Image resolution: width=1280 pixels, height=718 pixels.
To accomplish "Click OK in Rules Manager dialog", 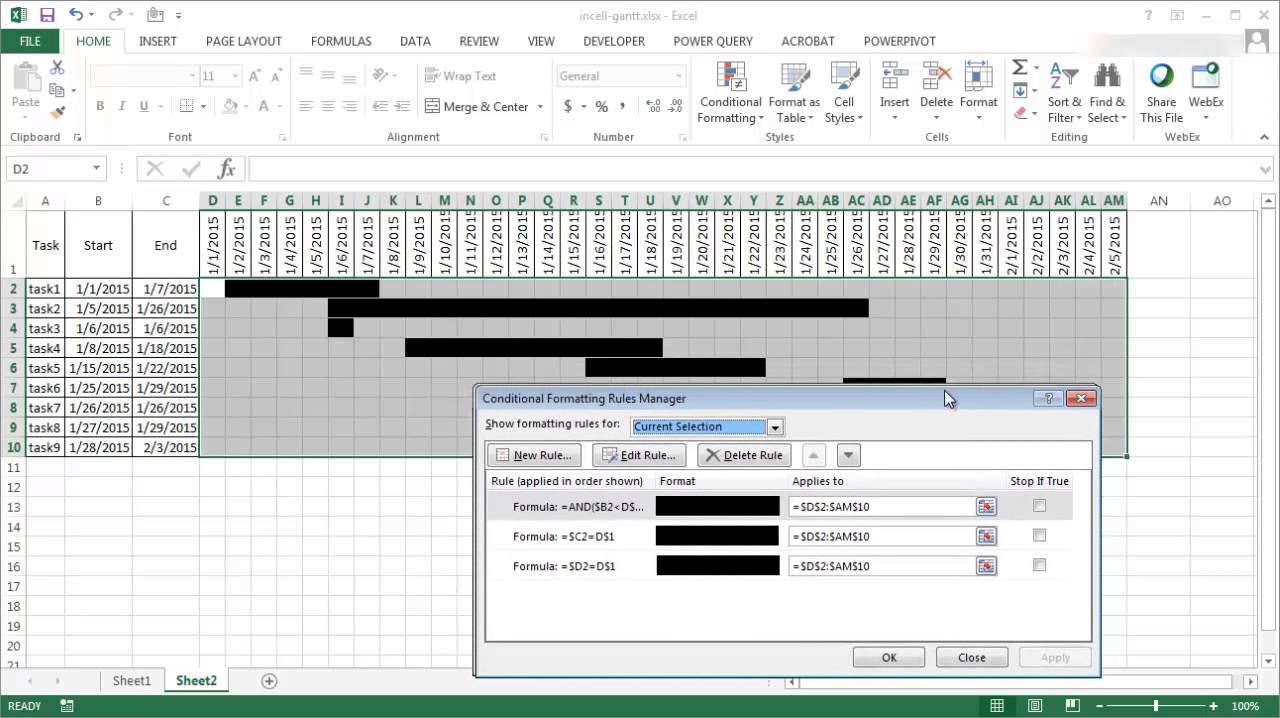I will coord(889,658).
